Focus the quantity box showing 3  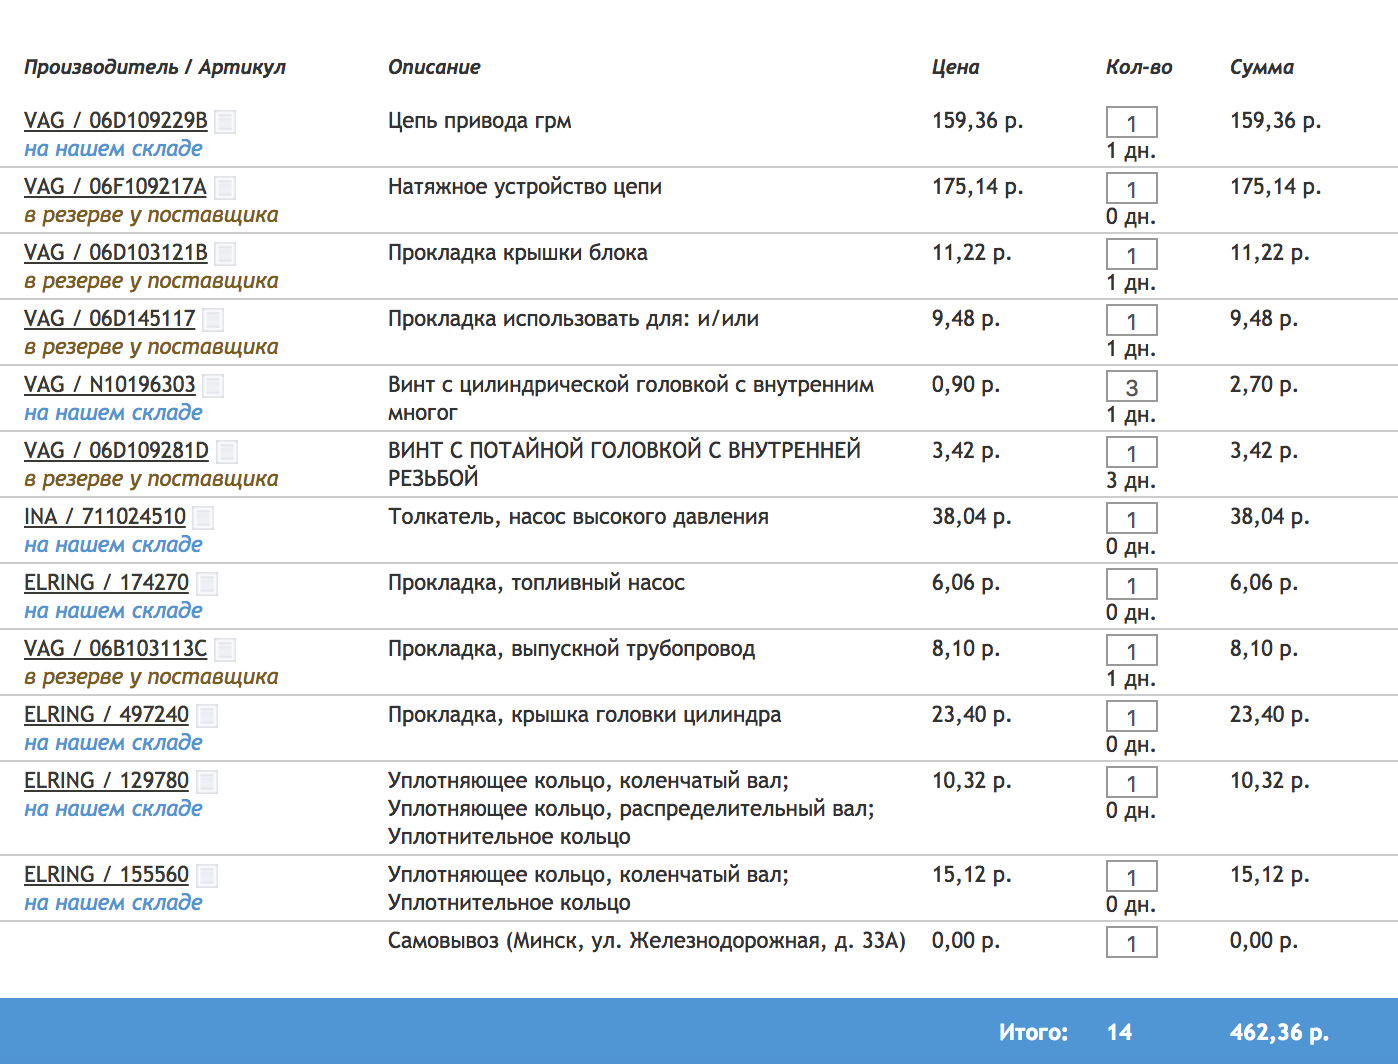click(x=1131, y=387)
